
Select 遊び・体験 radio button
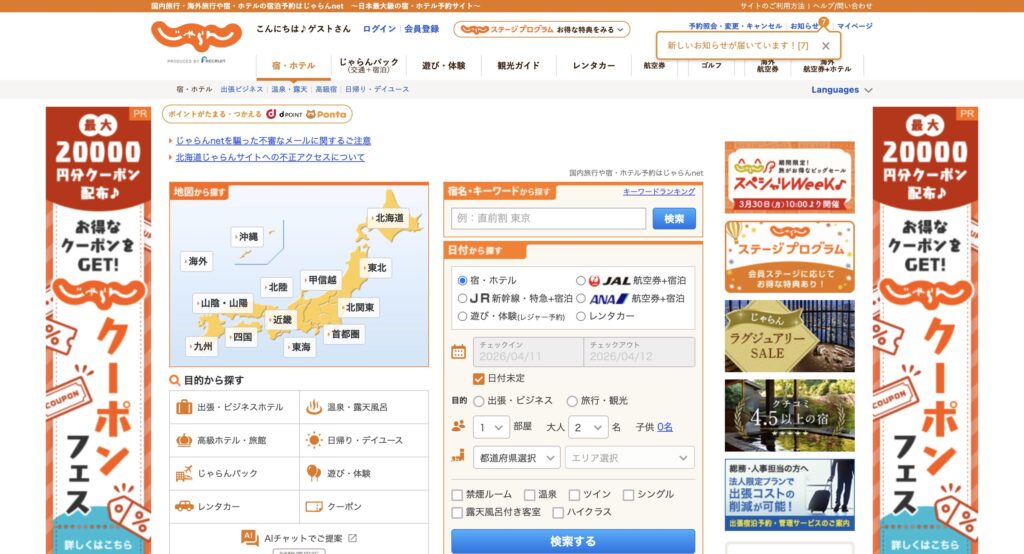(462, 316)
